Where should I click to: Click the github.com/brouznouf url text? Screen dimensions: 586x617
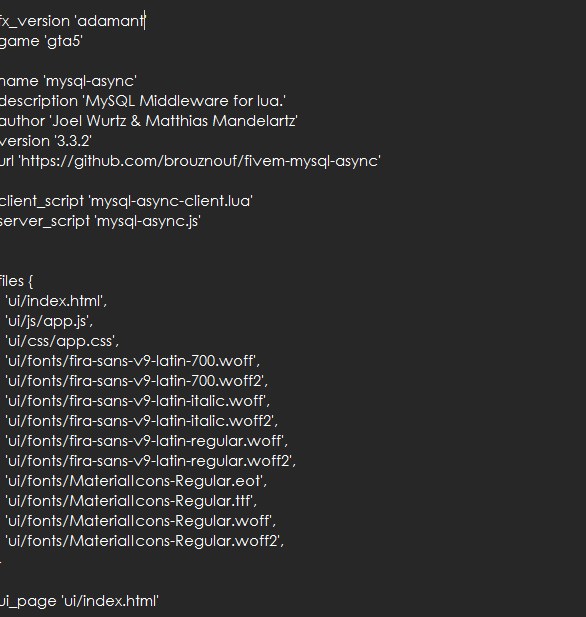(200, 161)
